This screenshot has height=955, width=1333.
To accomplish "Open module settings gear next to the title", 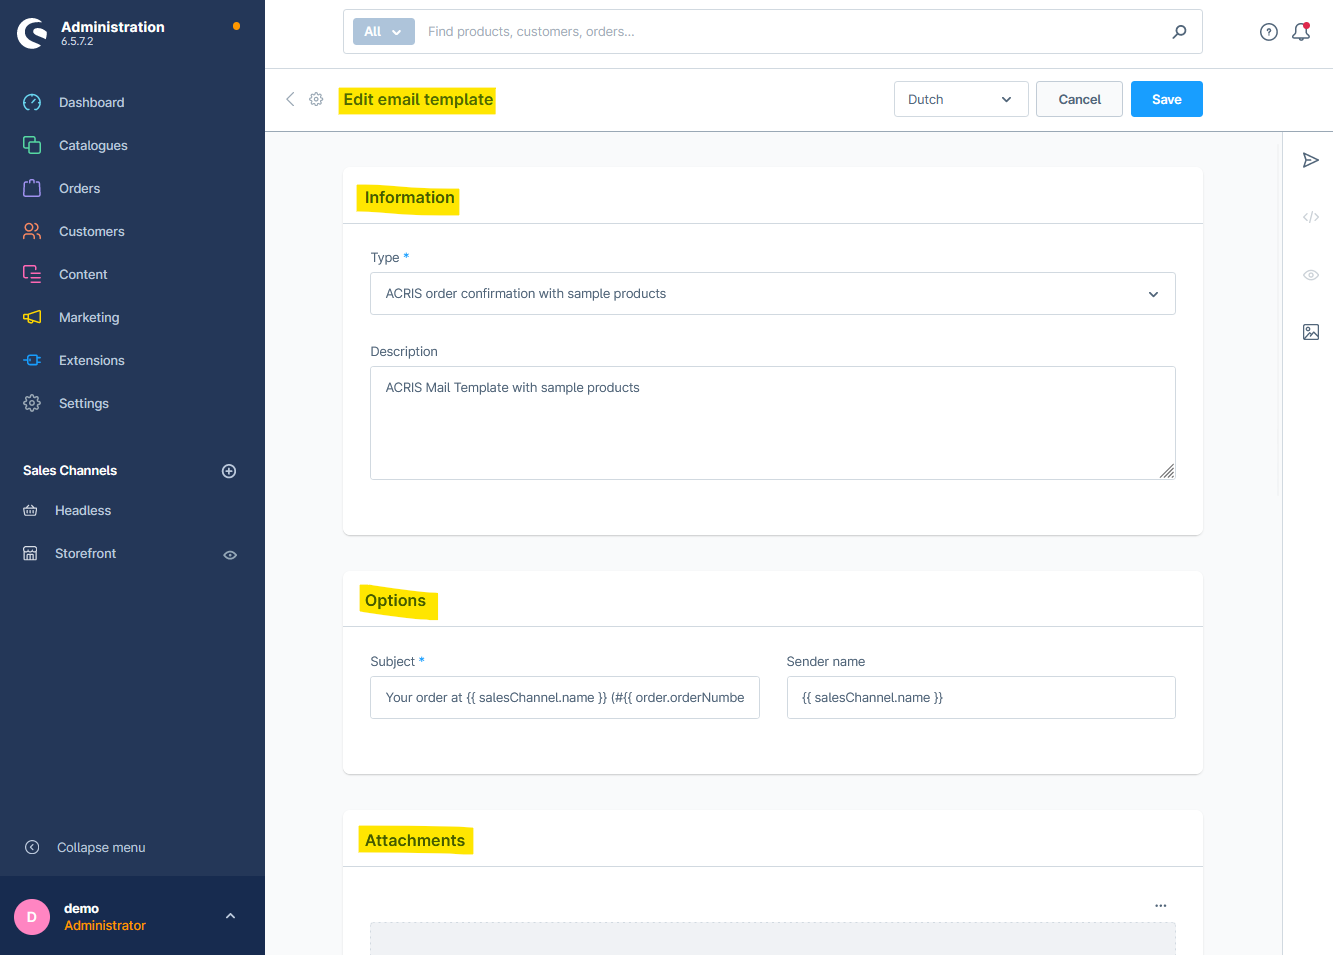I will coord(316,99).
